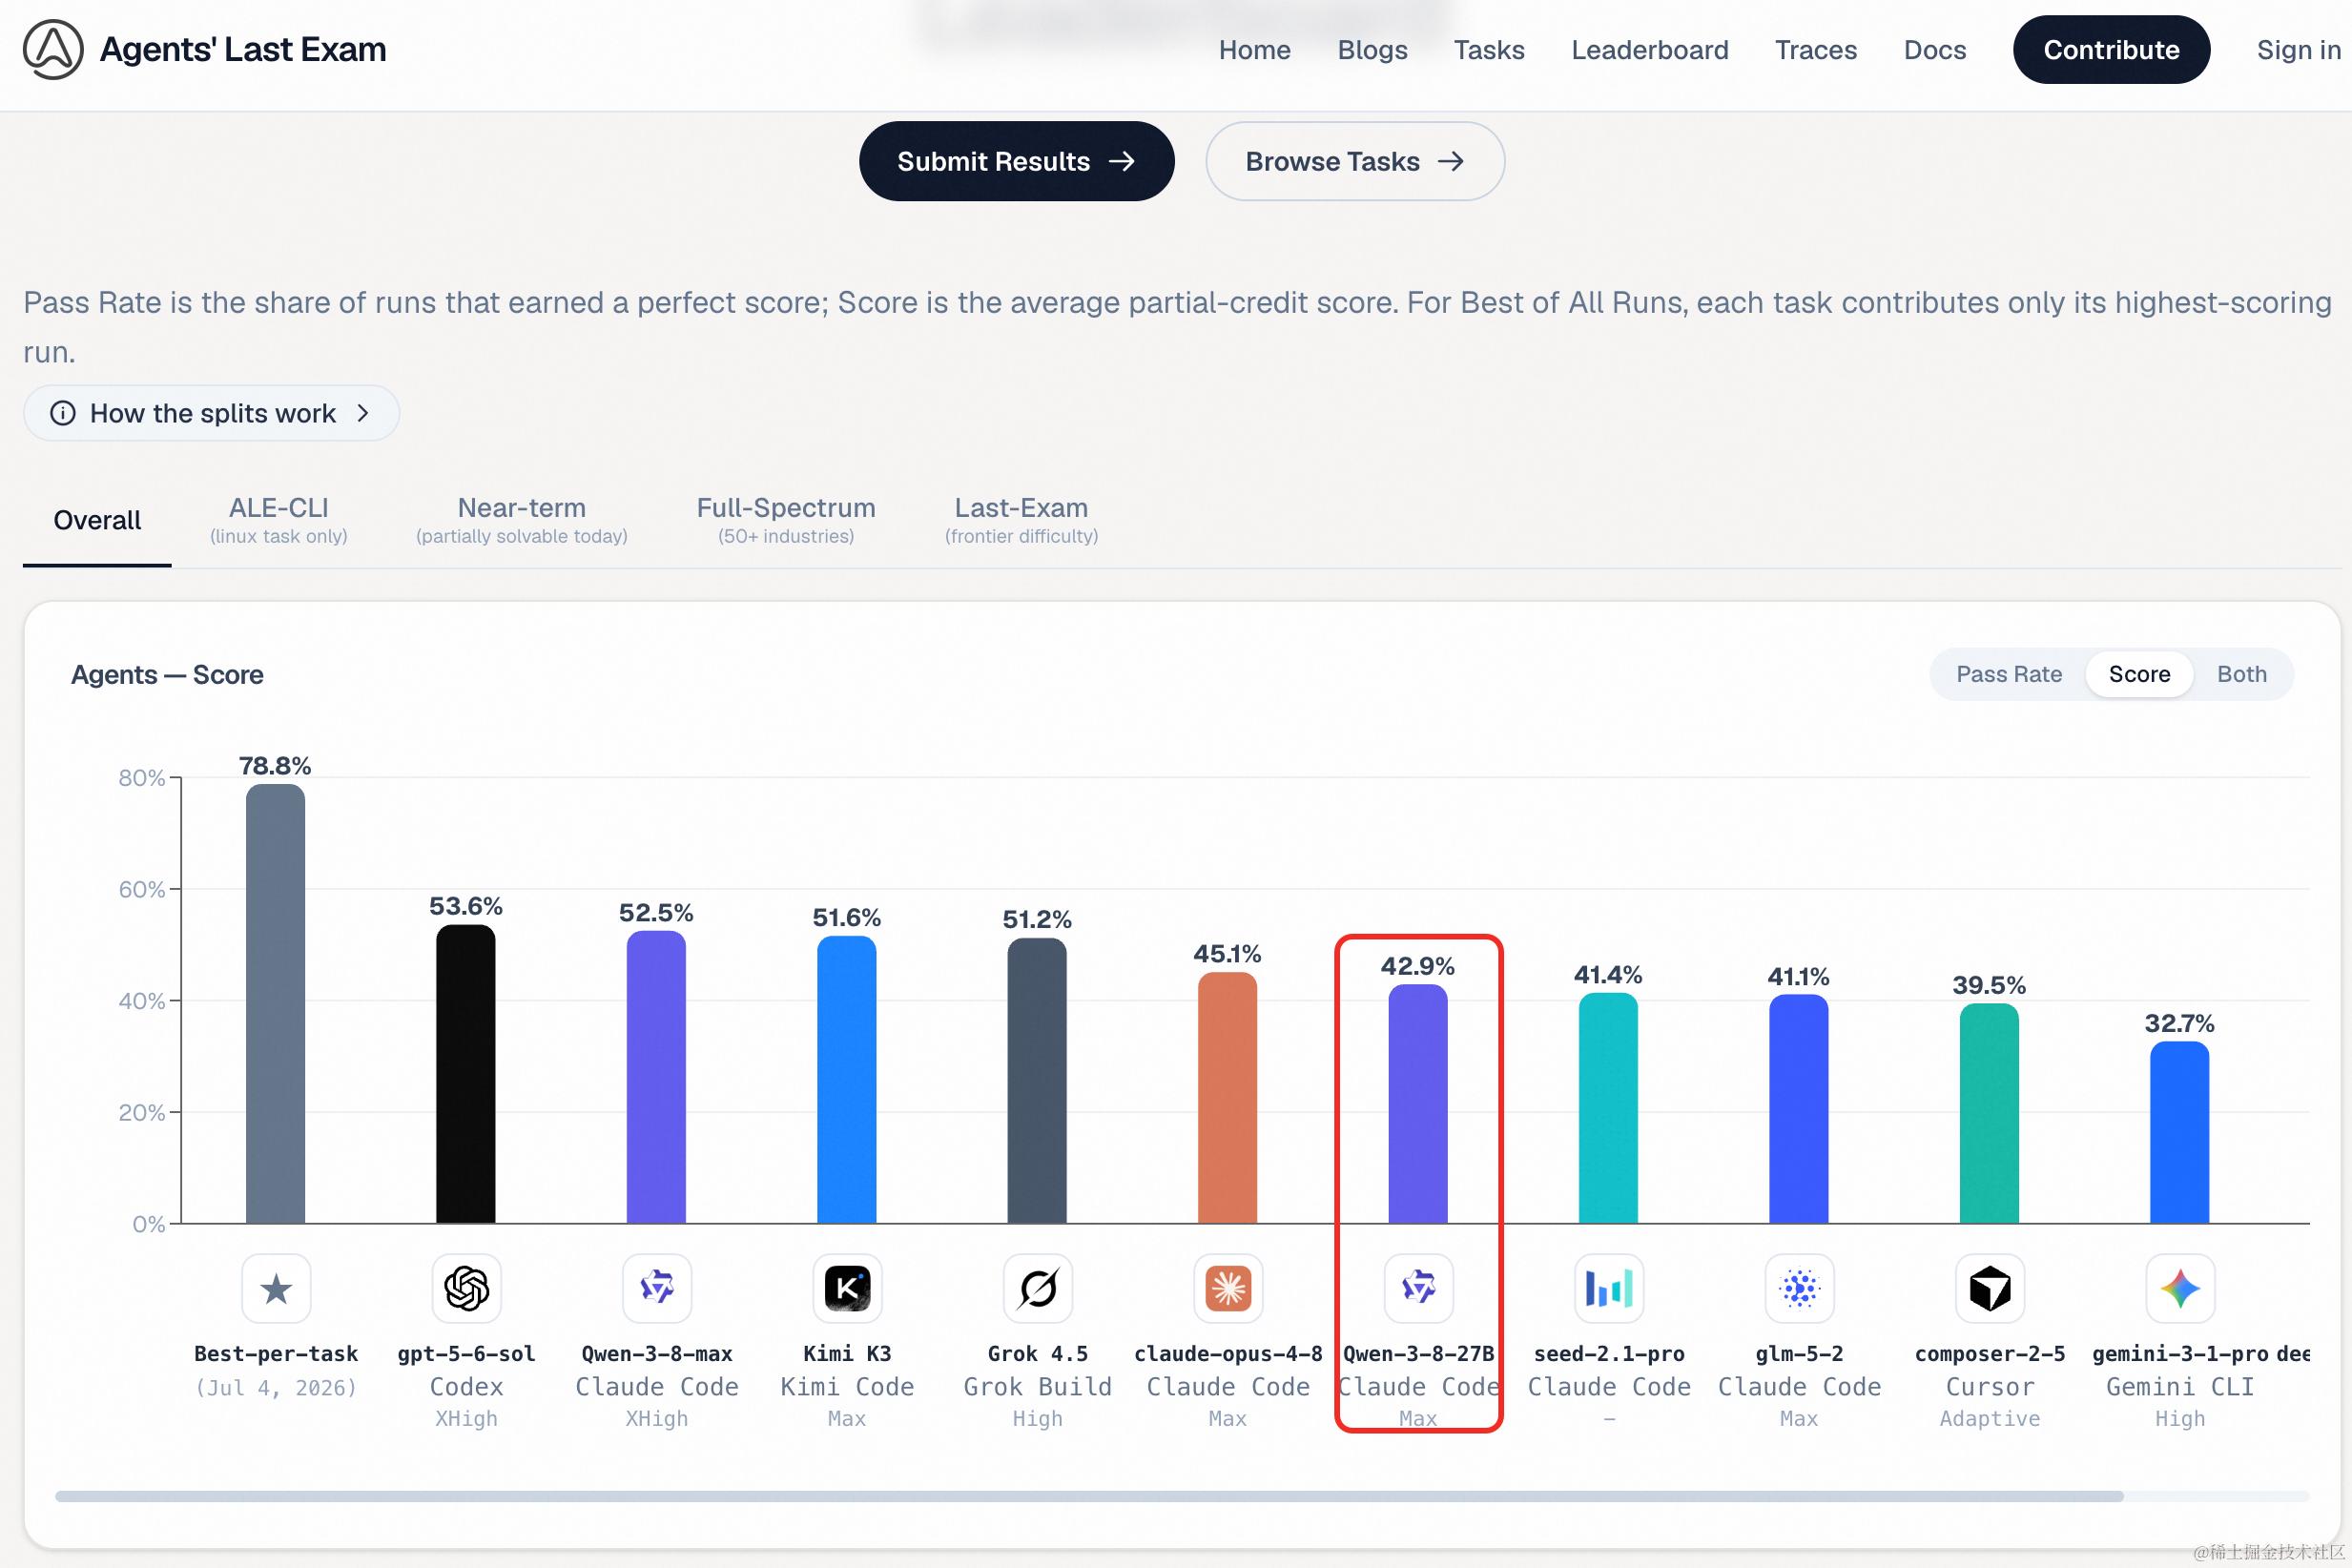Switch to the ALE-CLI tab
Screen dimensions: 2352x1568
(279, 521)
